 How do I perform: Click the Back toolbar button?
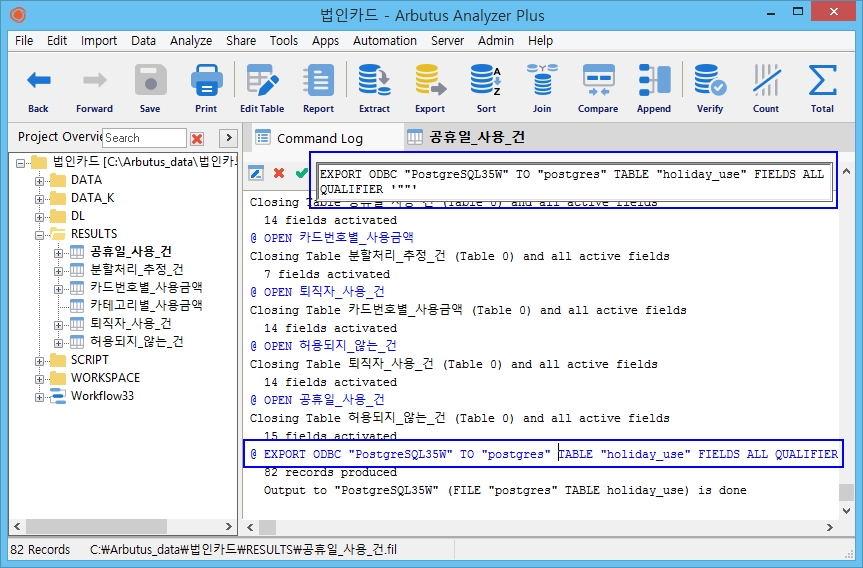coord(39,88)
